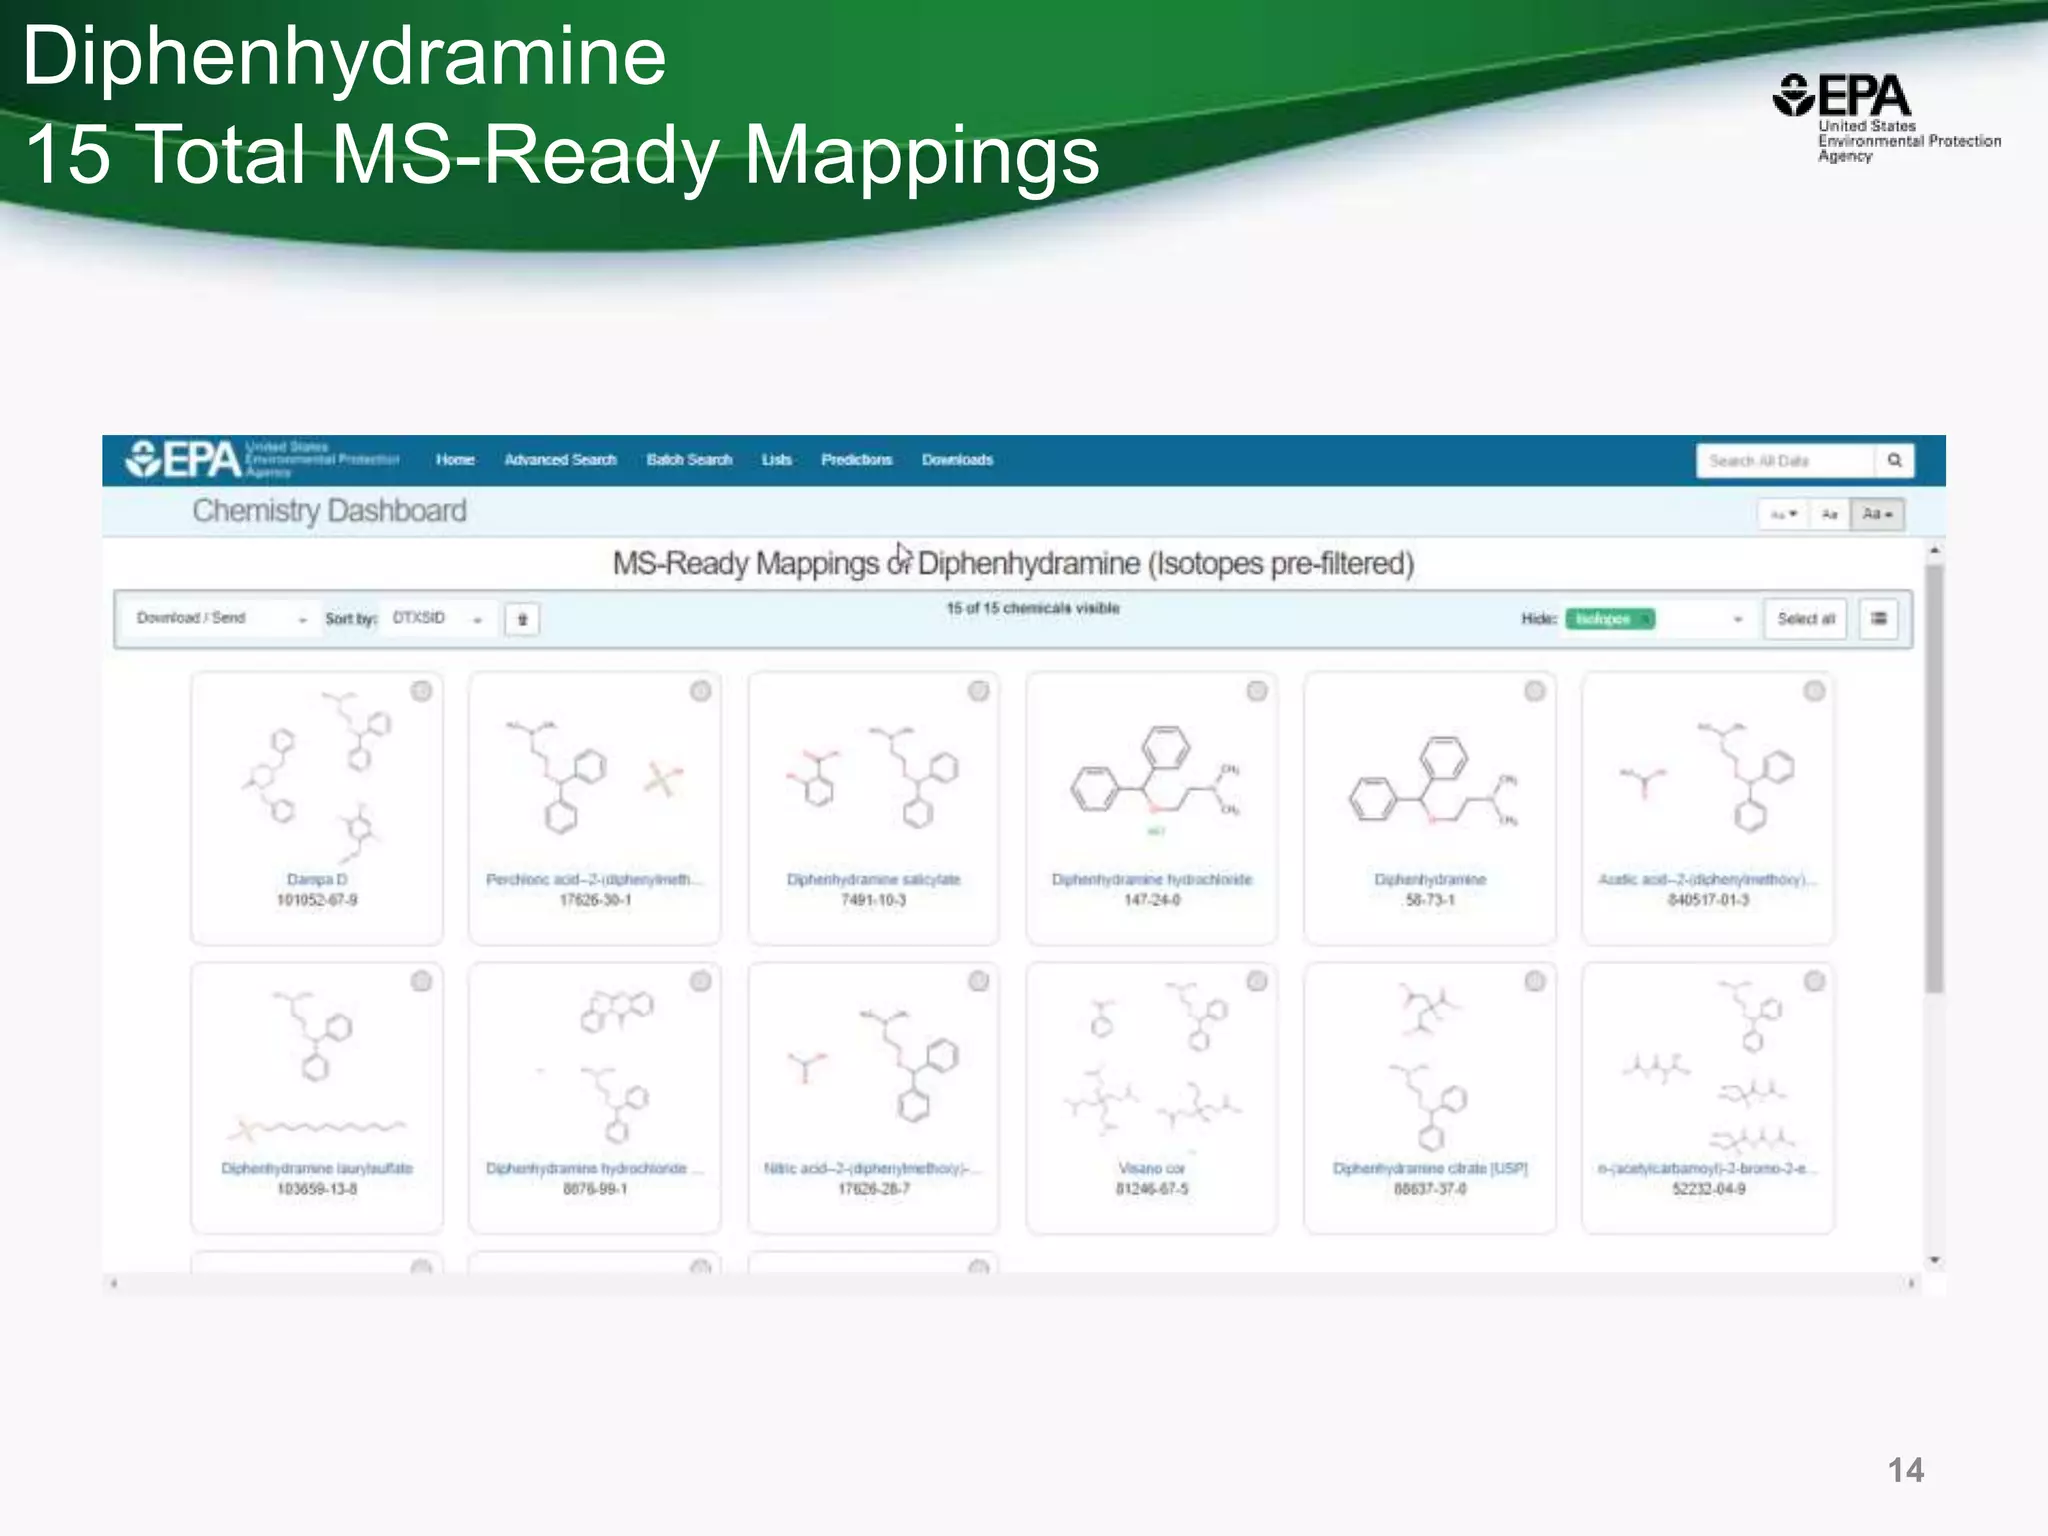The image size is (2048, 1536).
Task: Click the Dampa D structure image
Action: [x=317, y=776]
